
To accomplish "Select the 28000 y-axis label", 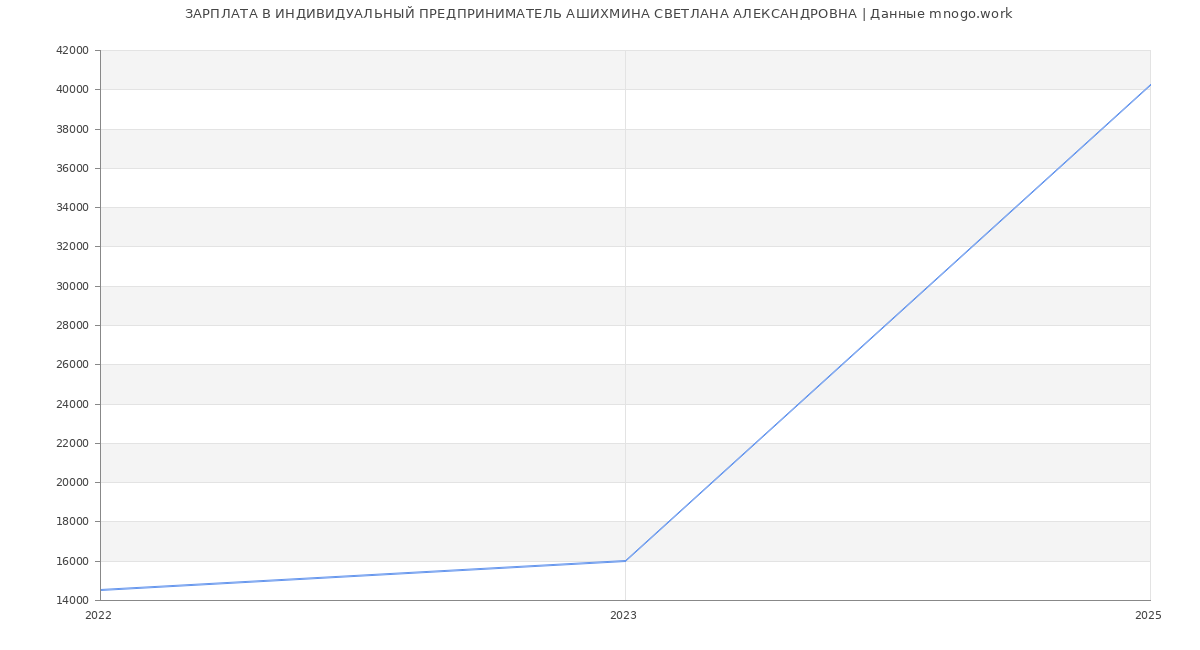I will pos(72,326).
